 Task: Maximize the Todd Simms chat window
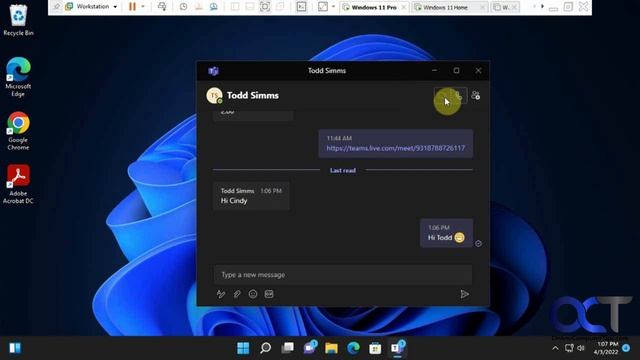[x=456, y=71]
